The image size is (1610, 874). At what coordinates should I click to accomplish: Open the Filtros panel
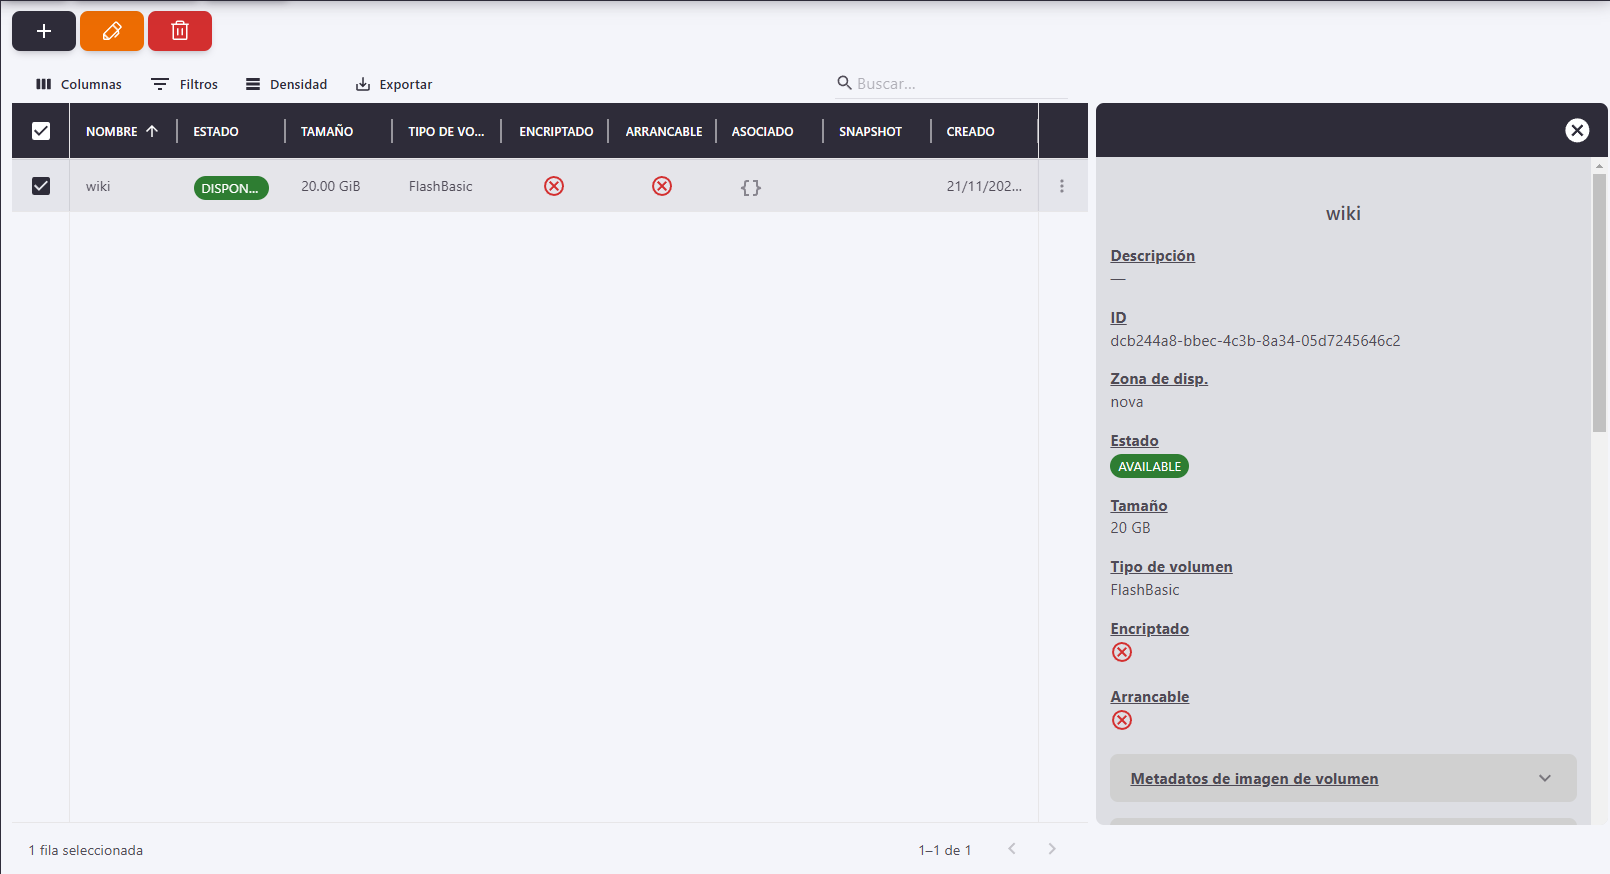[185, 84]
